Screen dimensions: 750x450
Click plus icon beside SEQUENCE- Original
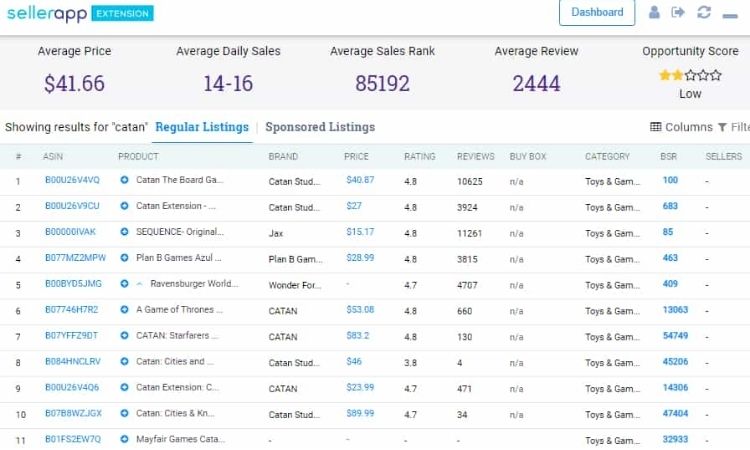[124, 232]
